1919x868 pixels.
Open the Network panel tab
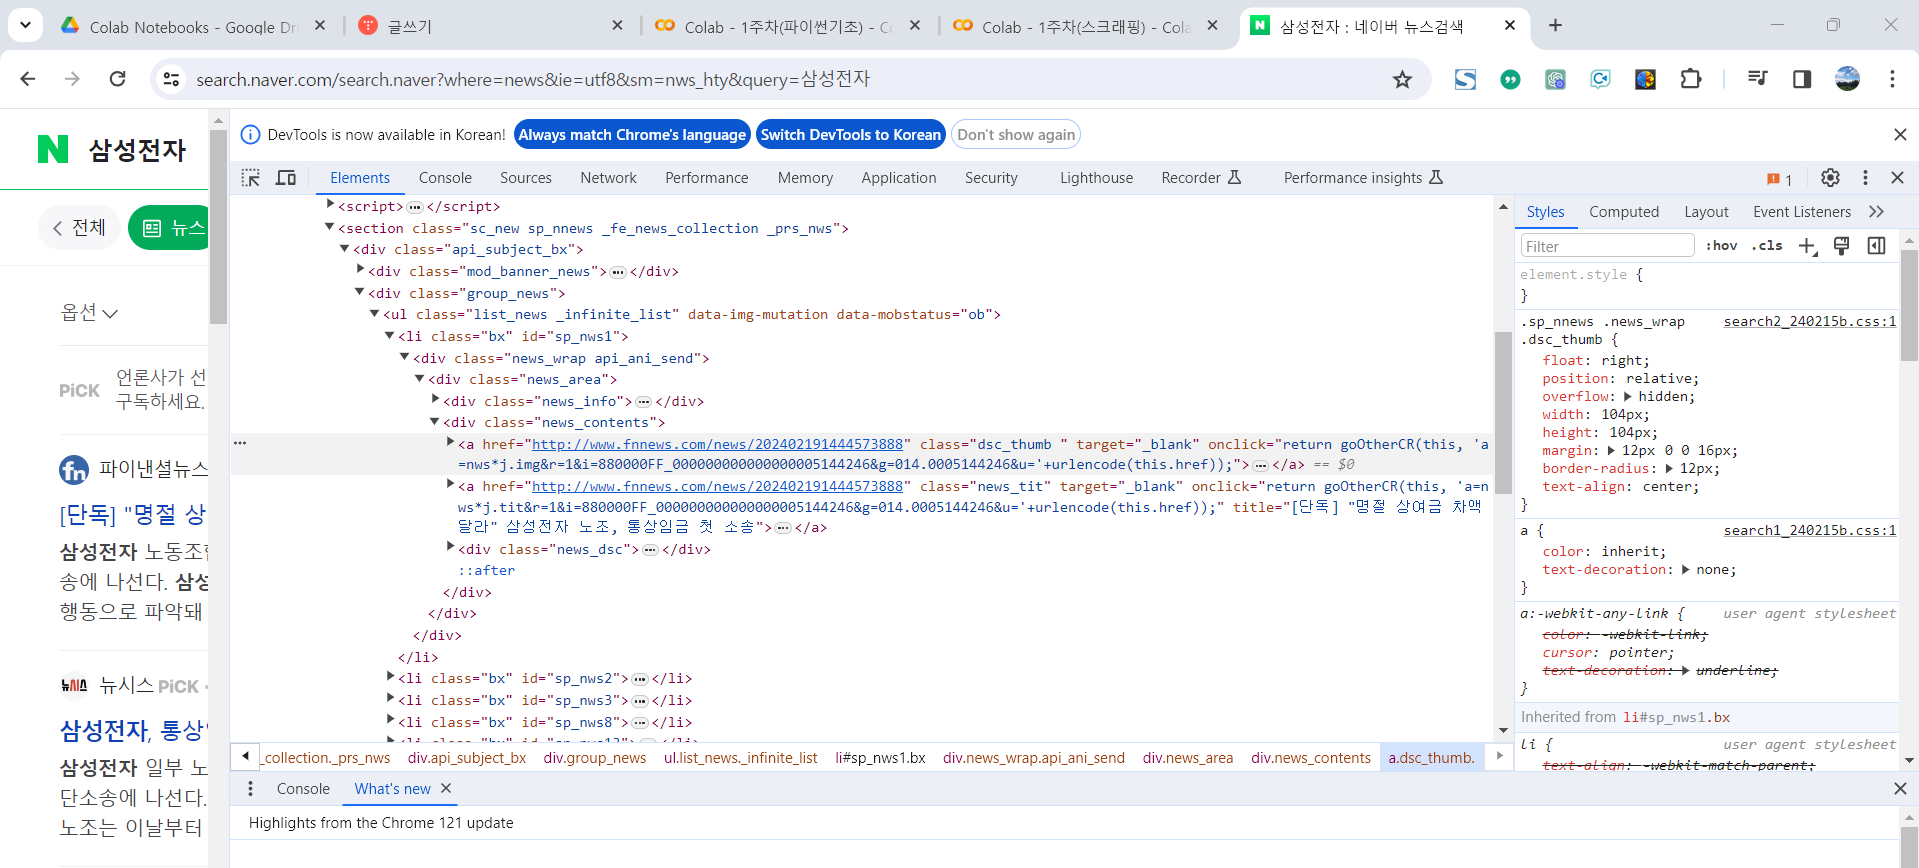608,178
